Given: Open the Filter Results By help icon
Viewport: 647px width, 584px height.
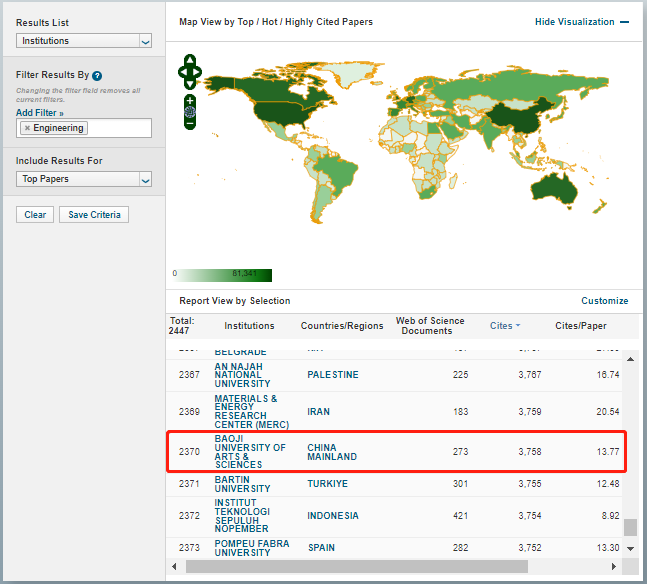Looking at the screenshot, I should (x=97, y=76).
